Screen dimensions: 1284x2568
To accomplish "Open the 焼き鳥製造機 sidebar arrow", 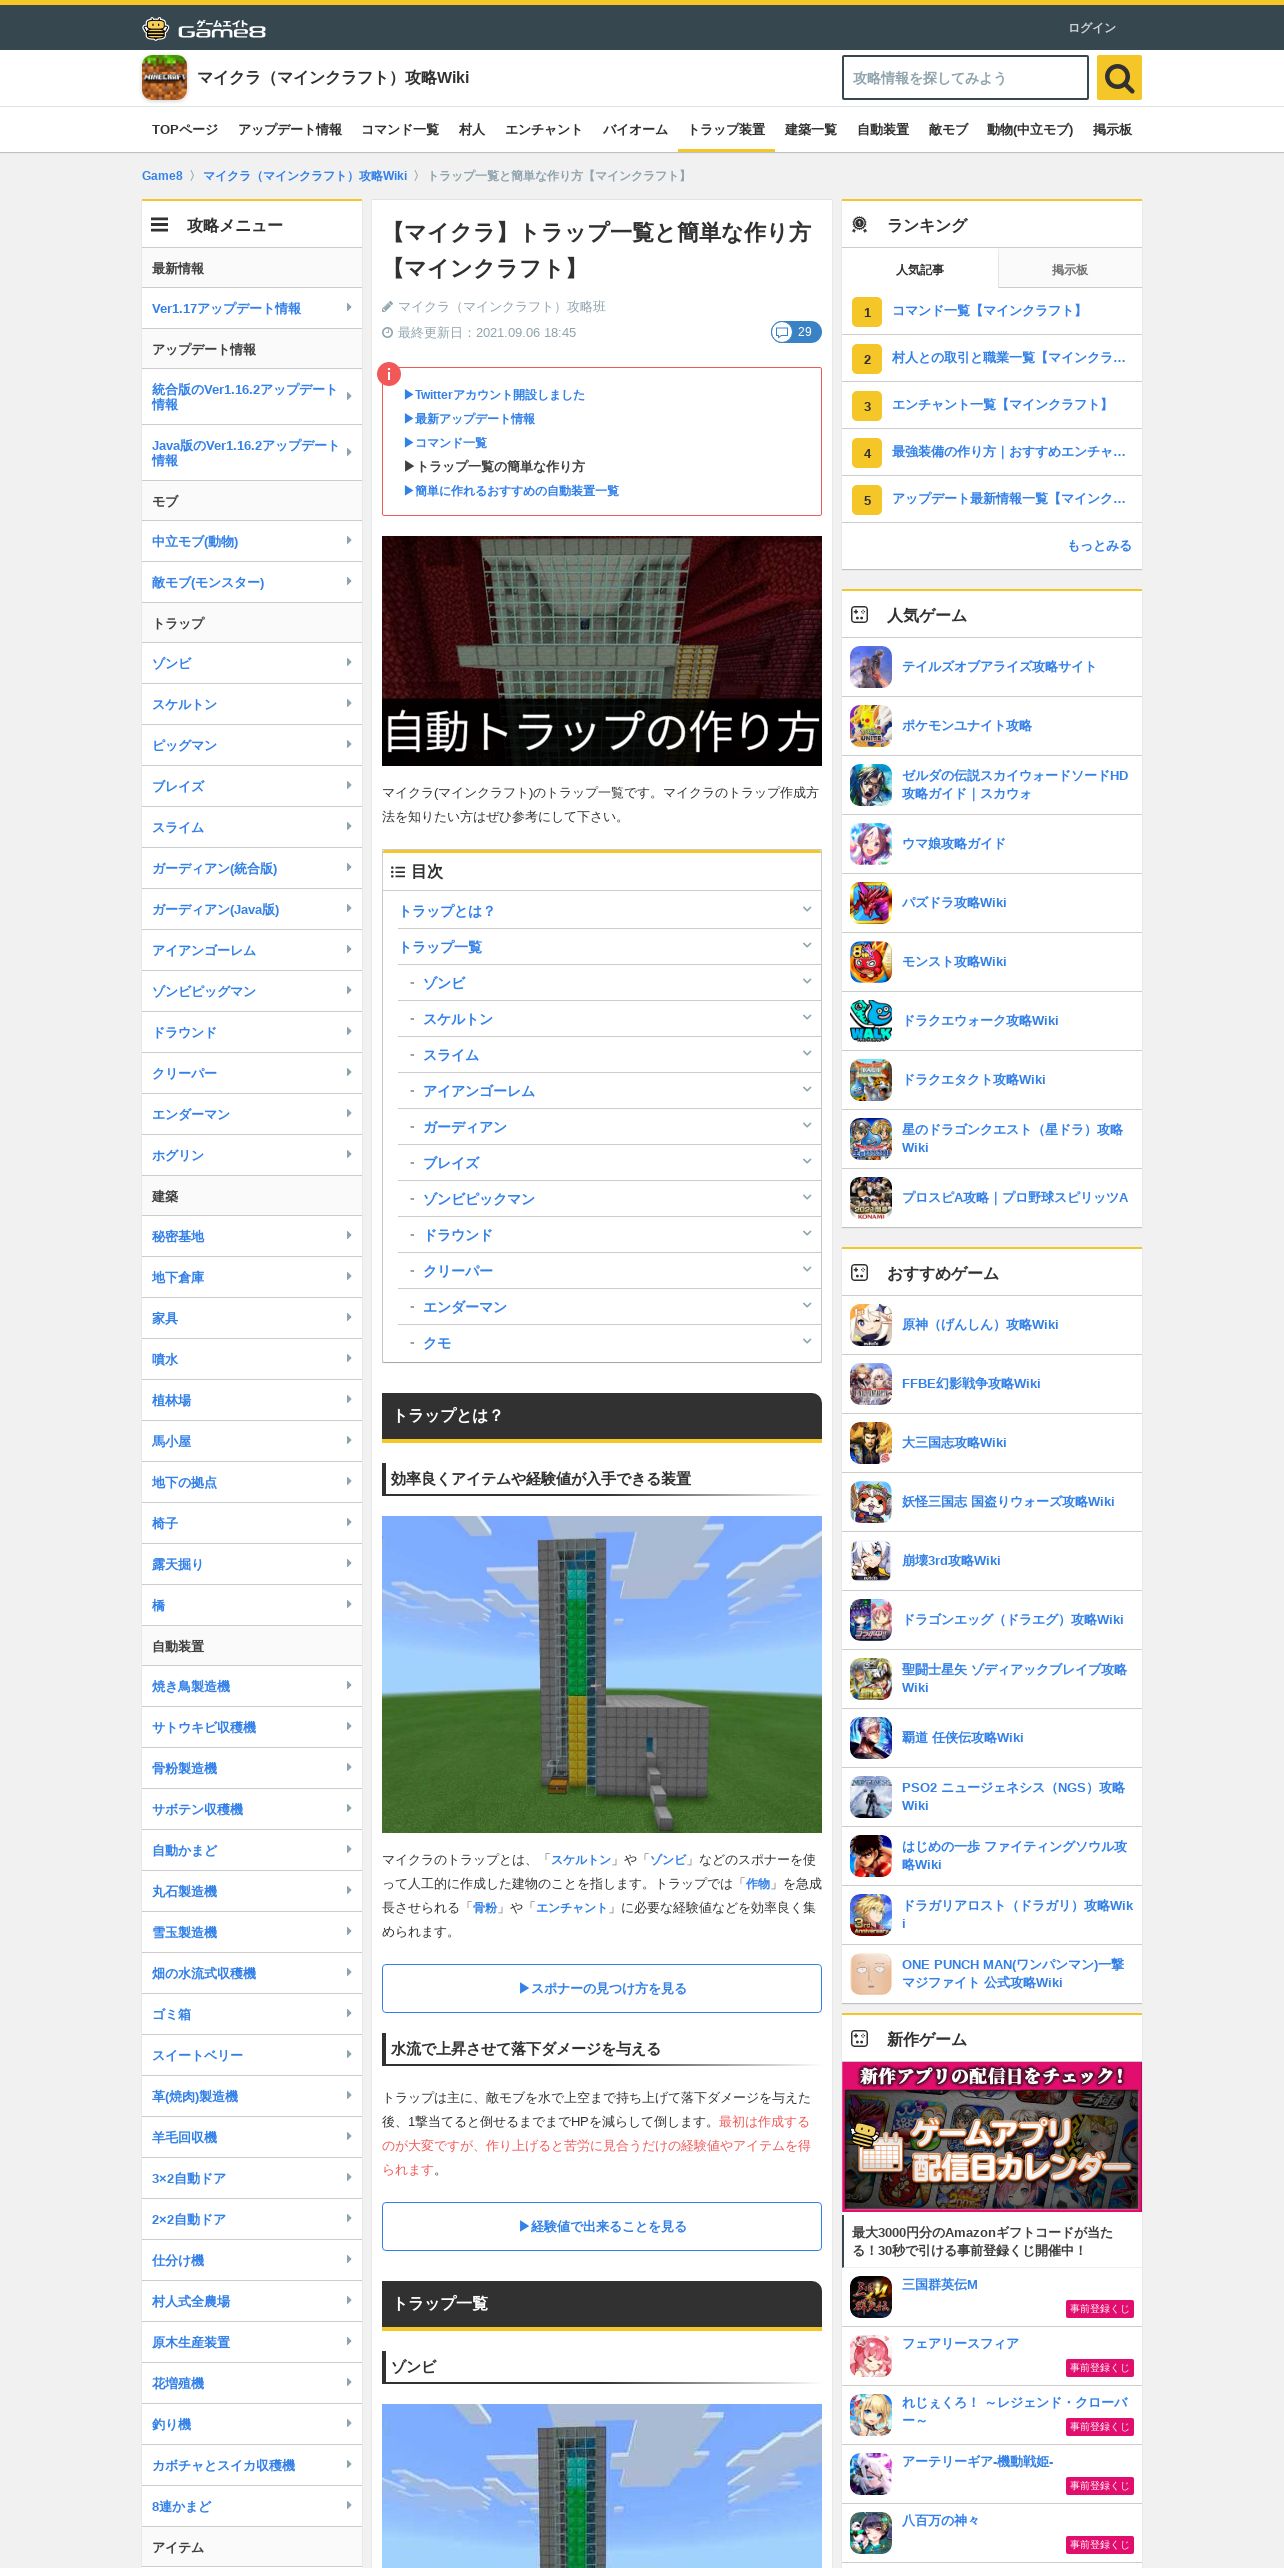I will click(348, 1686).
